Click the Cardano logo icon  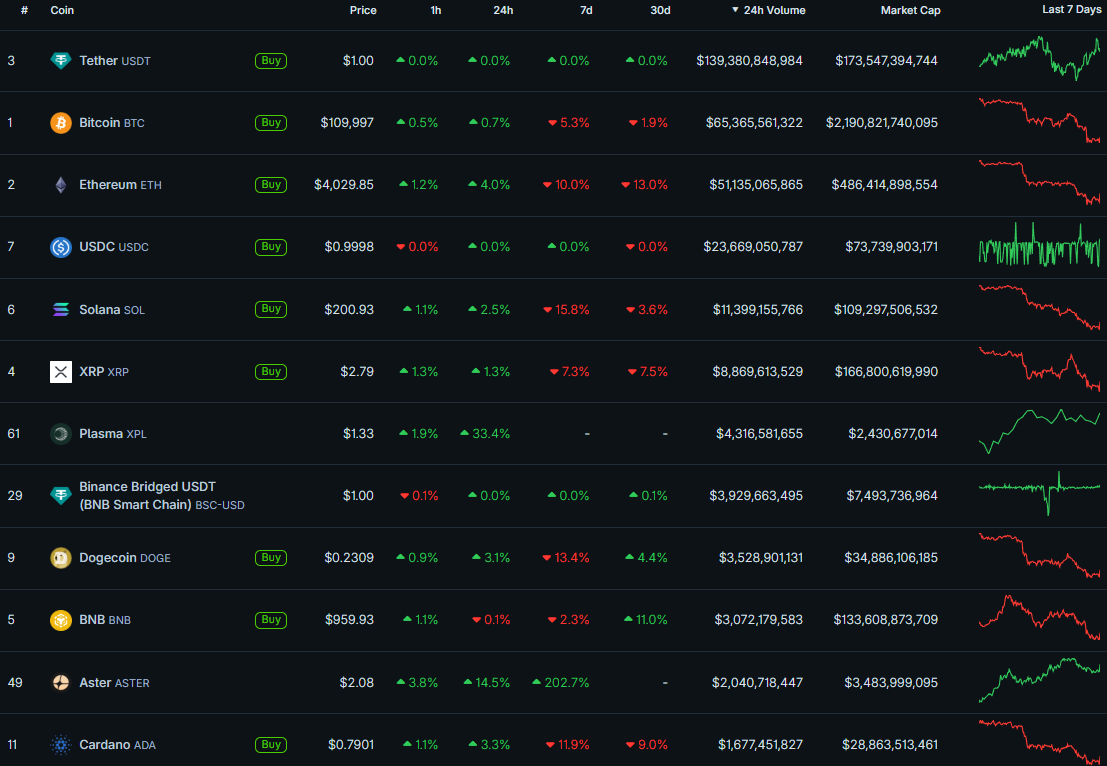61,745
